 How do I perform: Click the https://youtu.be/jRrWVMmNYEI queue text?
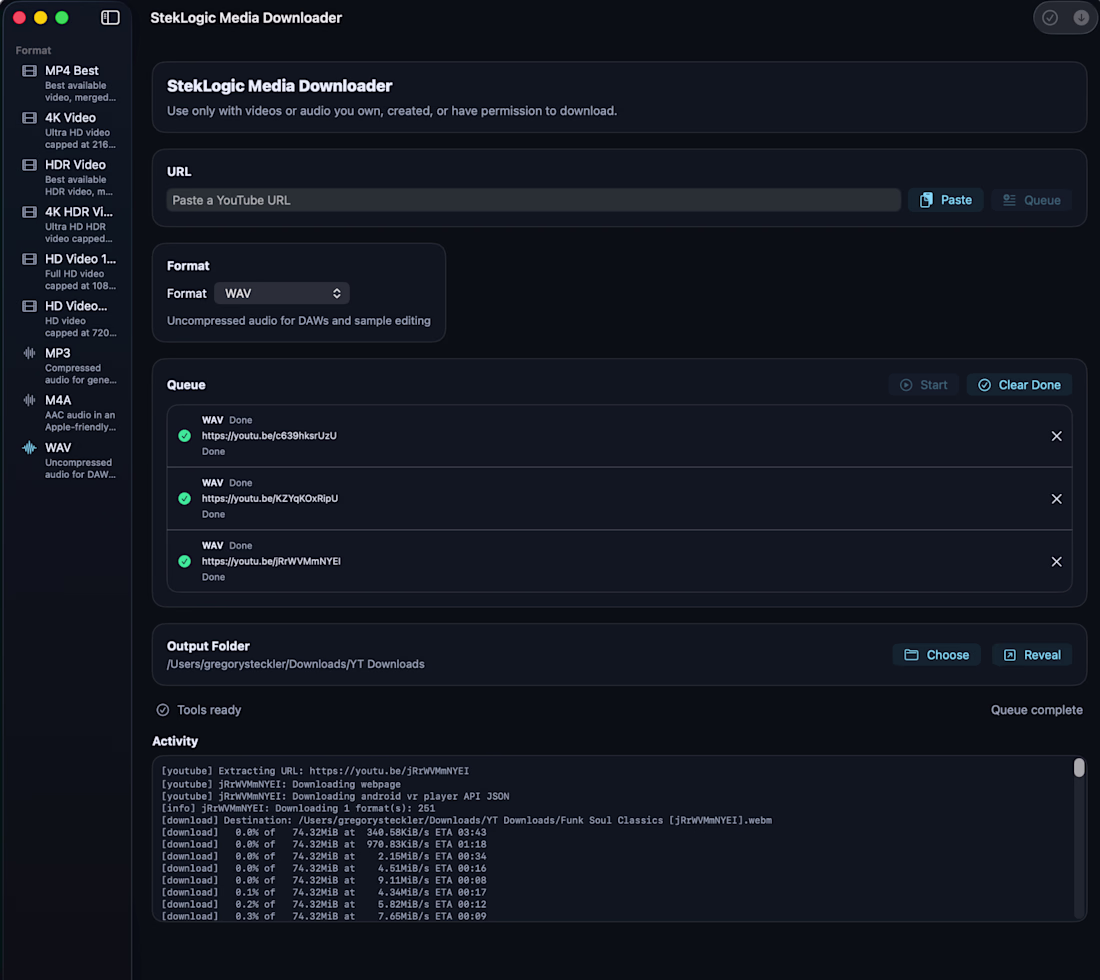tap(271, 561)
